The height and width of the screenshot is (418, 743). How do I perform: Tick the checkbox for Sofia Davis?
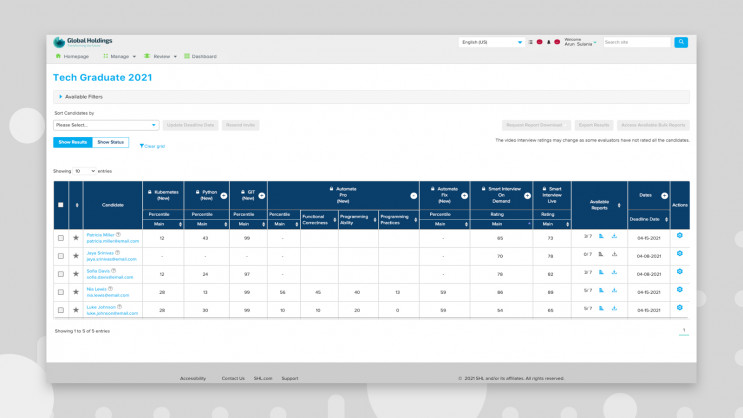pos(61,274)
